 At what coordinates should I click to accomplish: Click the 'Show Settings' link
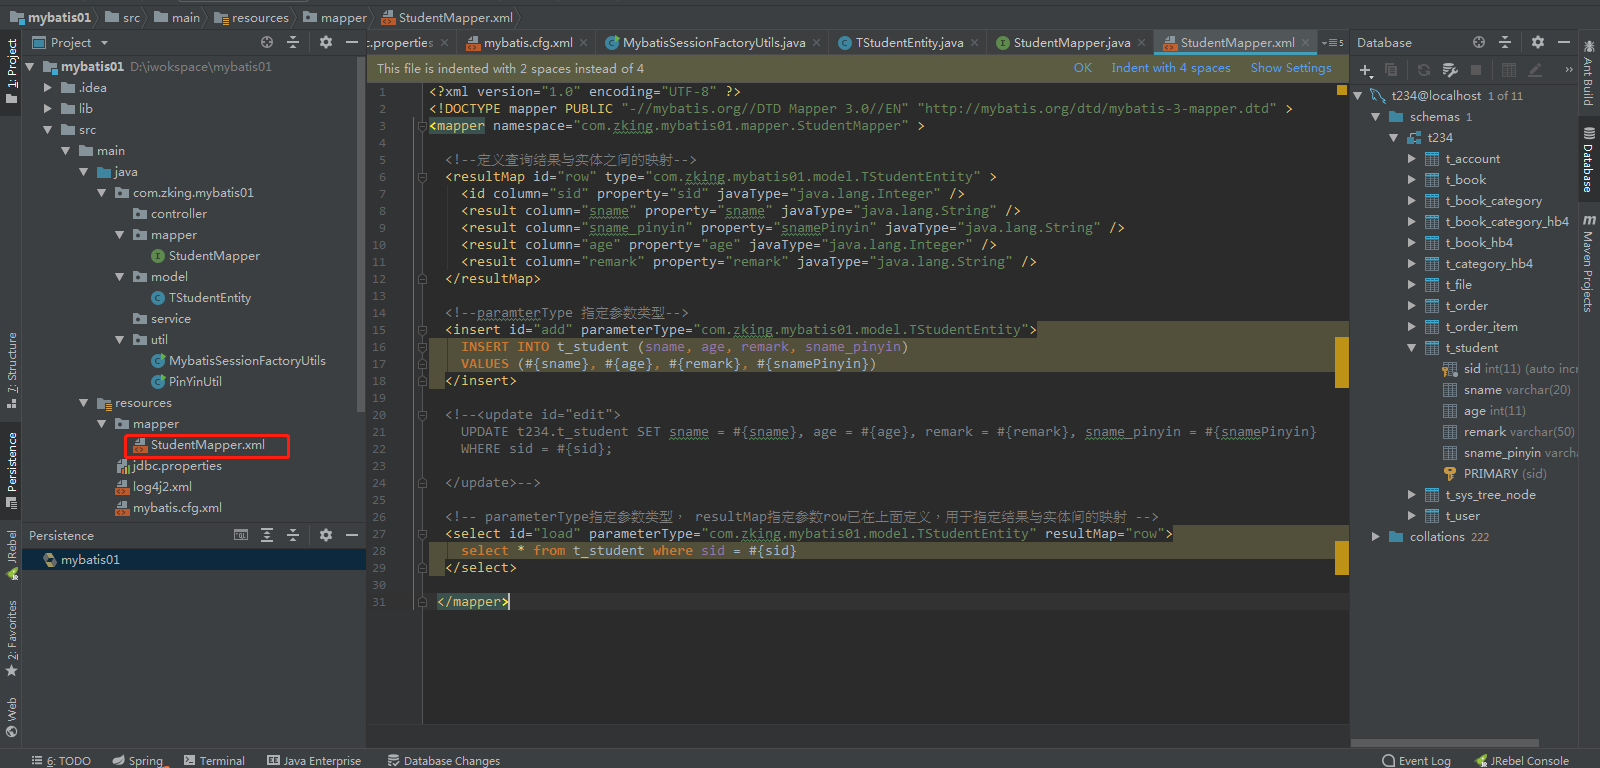1290,68
